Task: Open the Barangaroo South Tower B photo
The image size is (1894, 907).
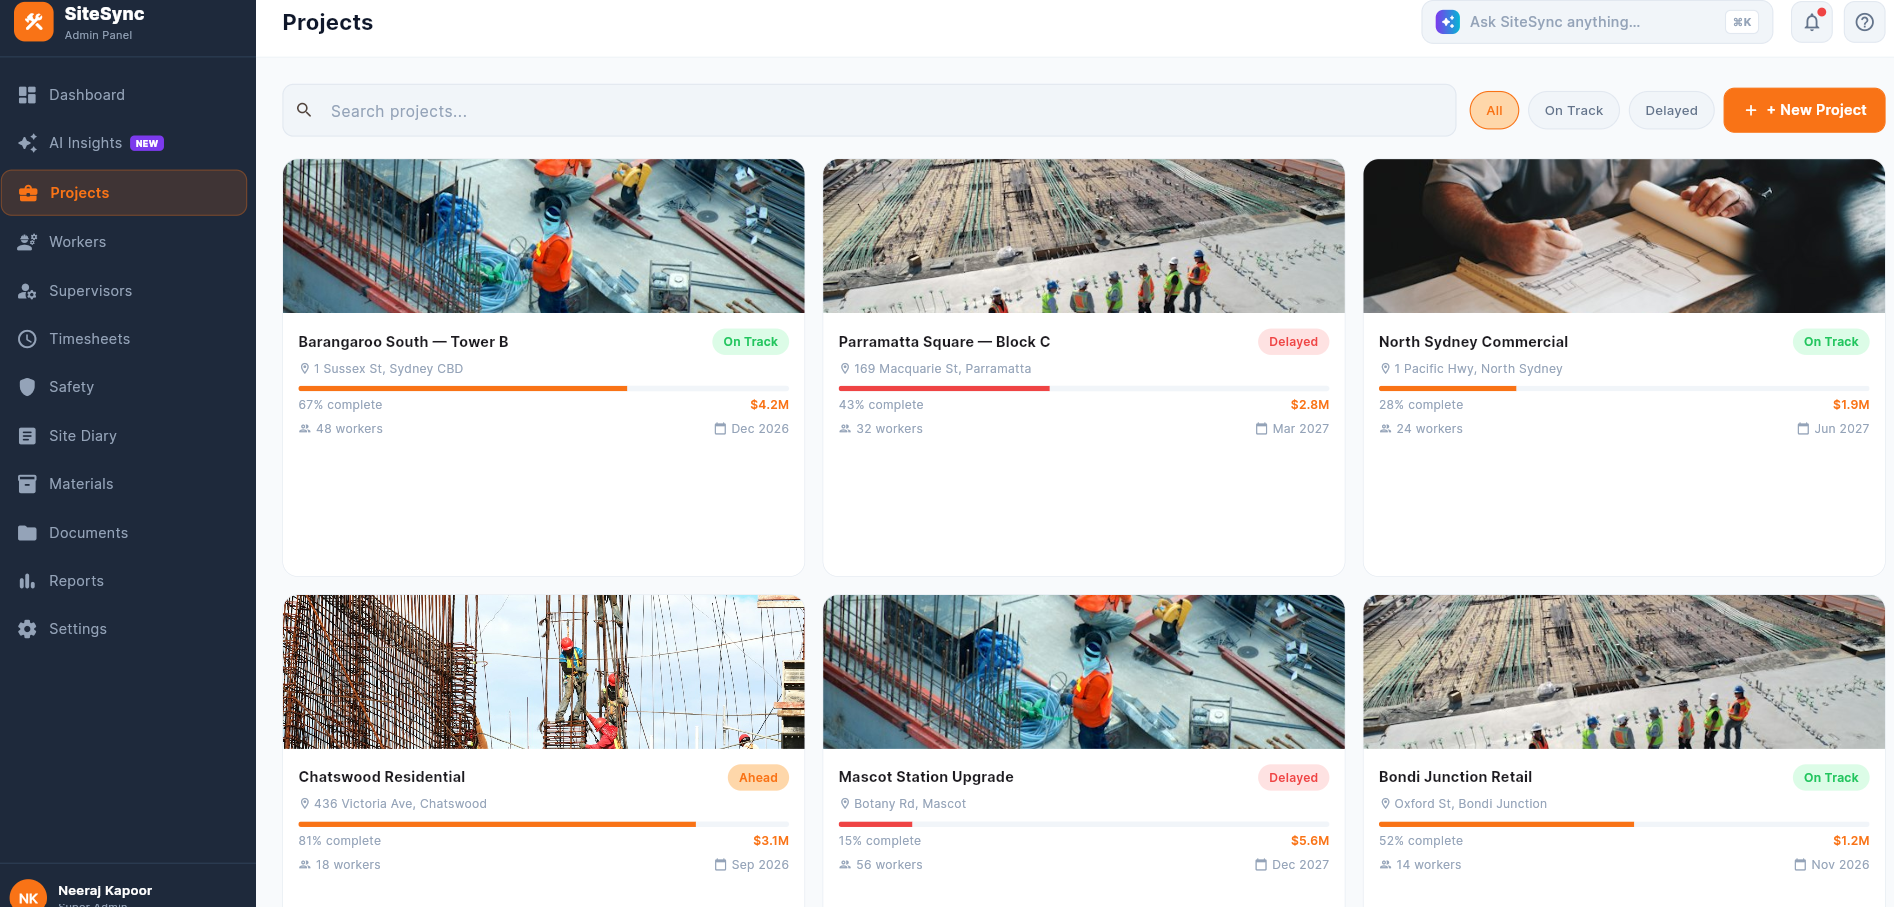Action: coord(544,236)
